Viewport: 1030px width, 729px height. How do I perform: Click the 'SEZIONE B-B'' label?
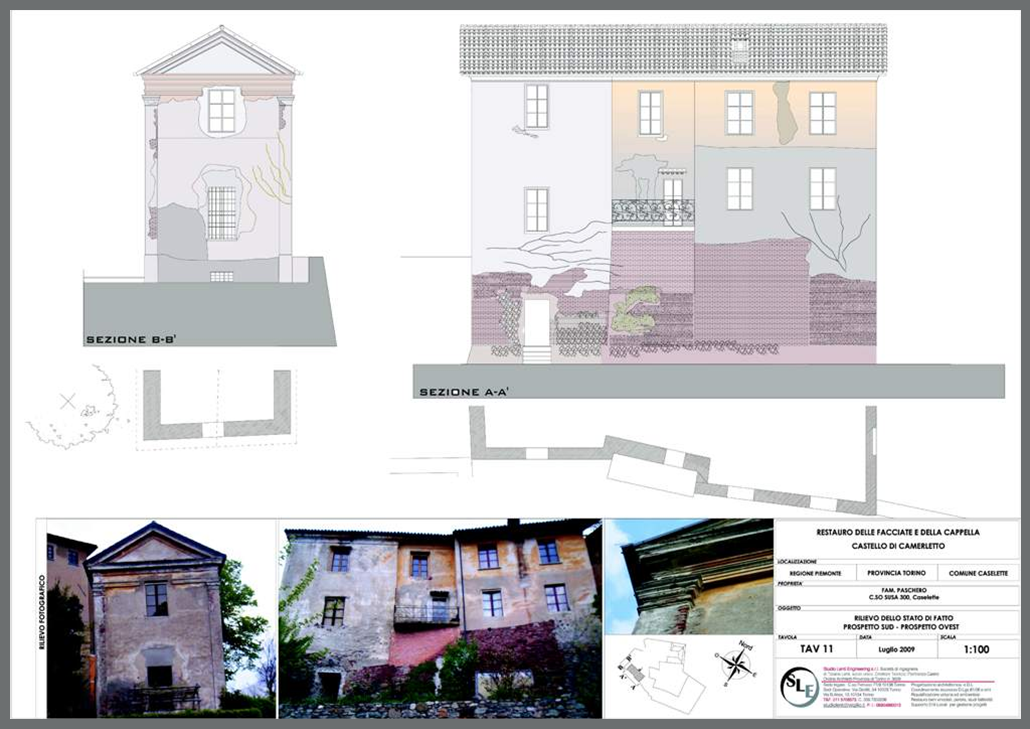[131, 340]
